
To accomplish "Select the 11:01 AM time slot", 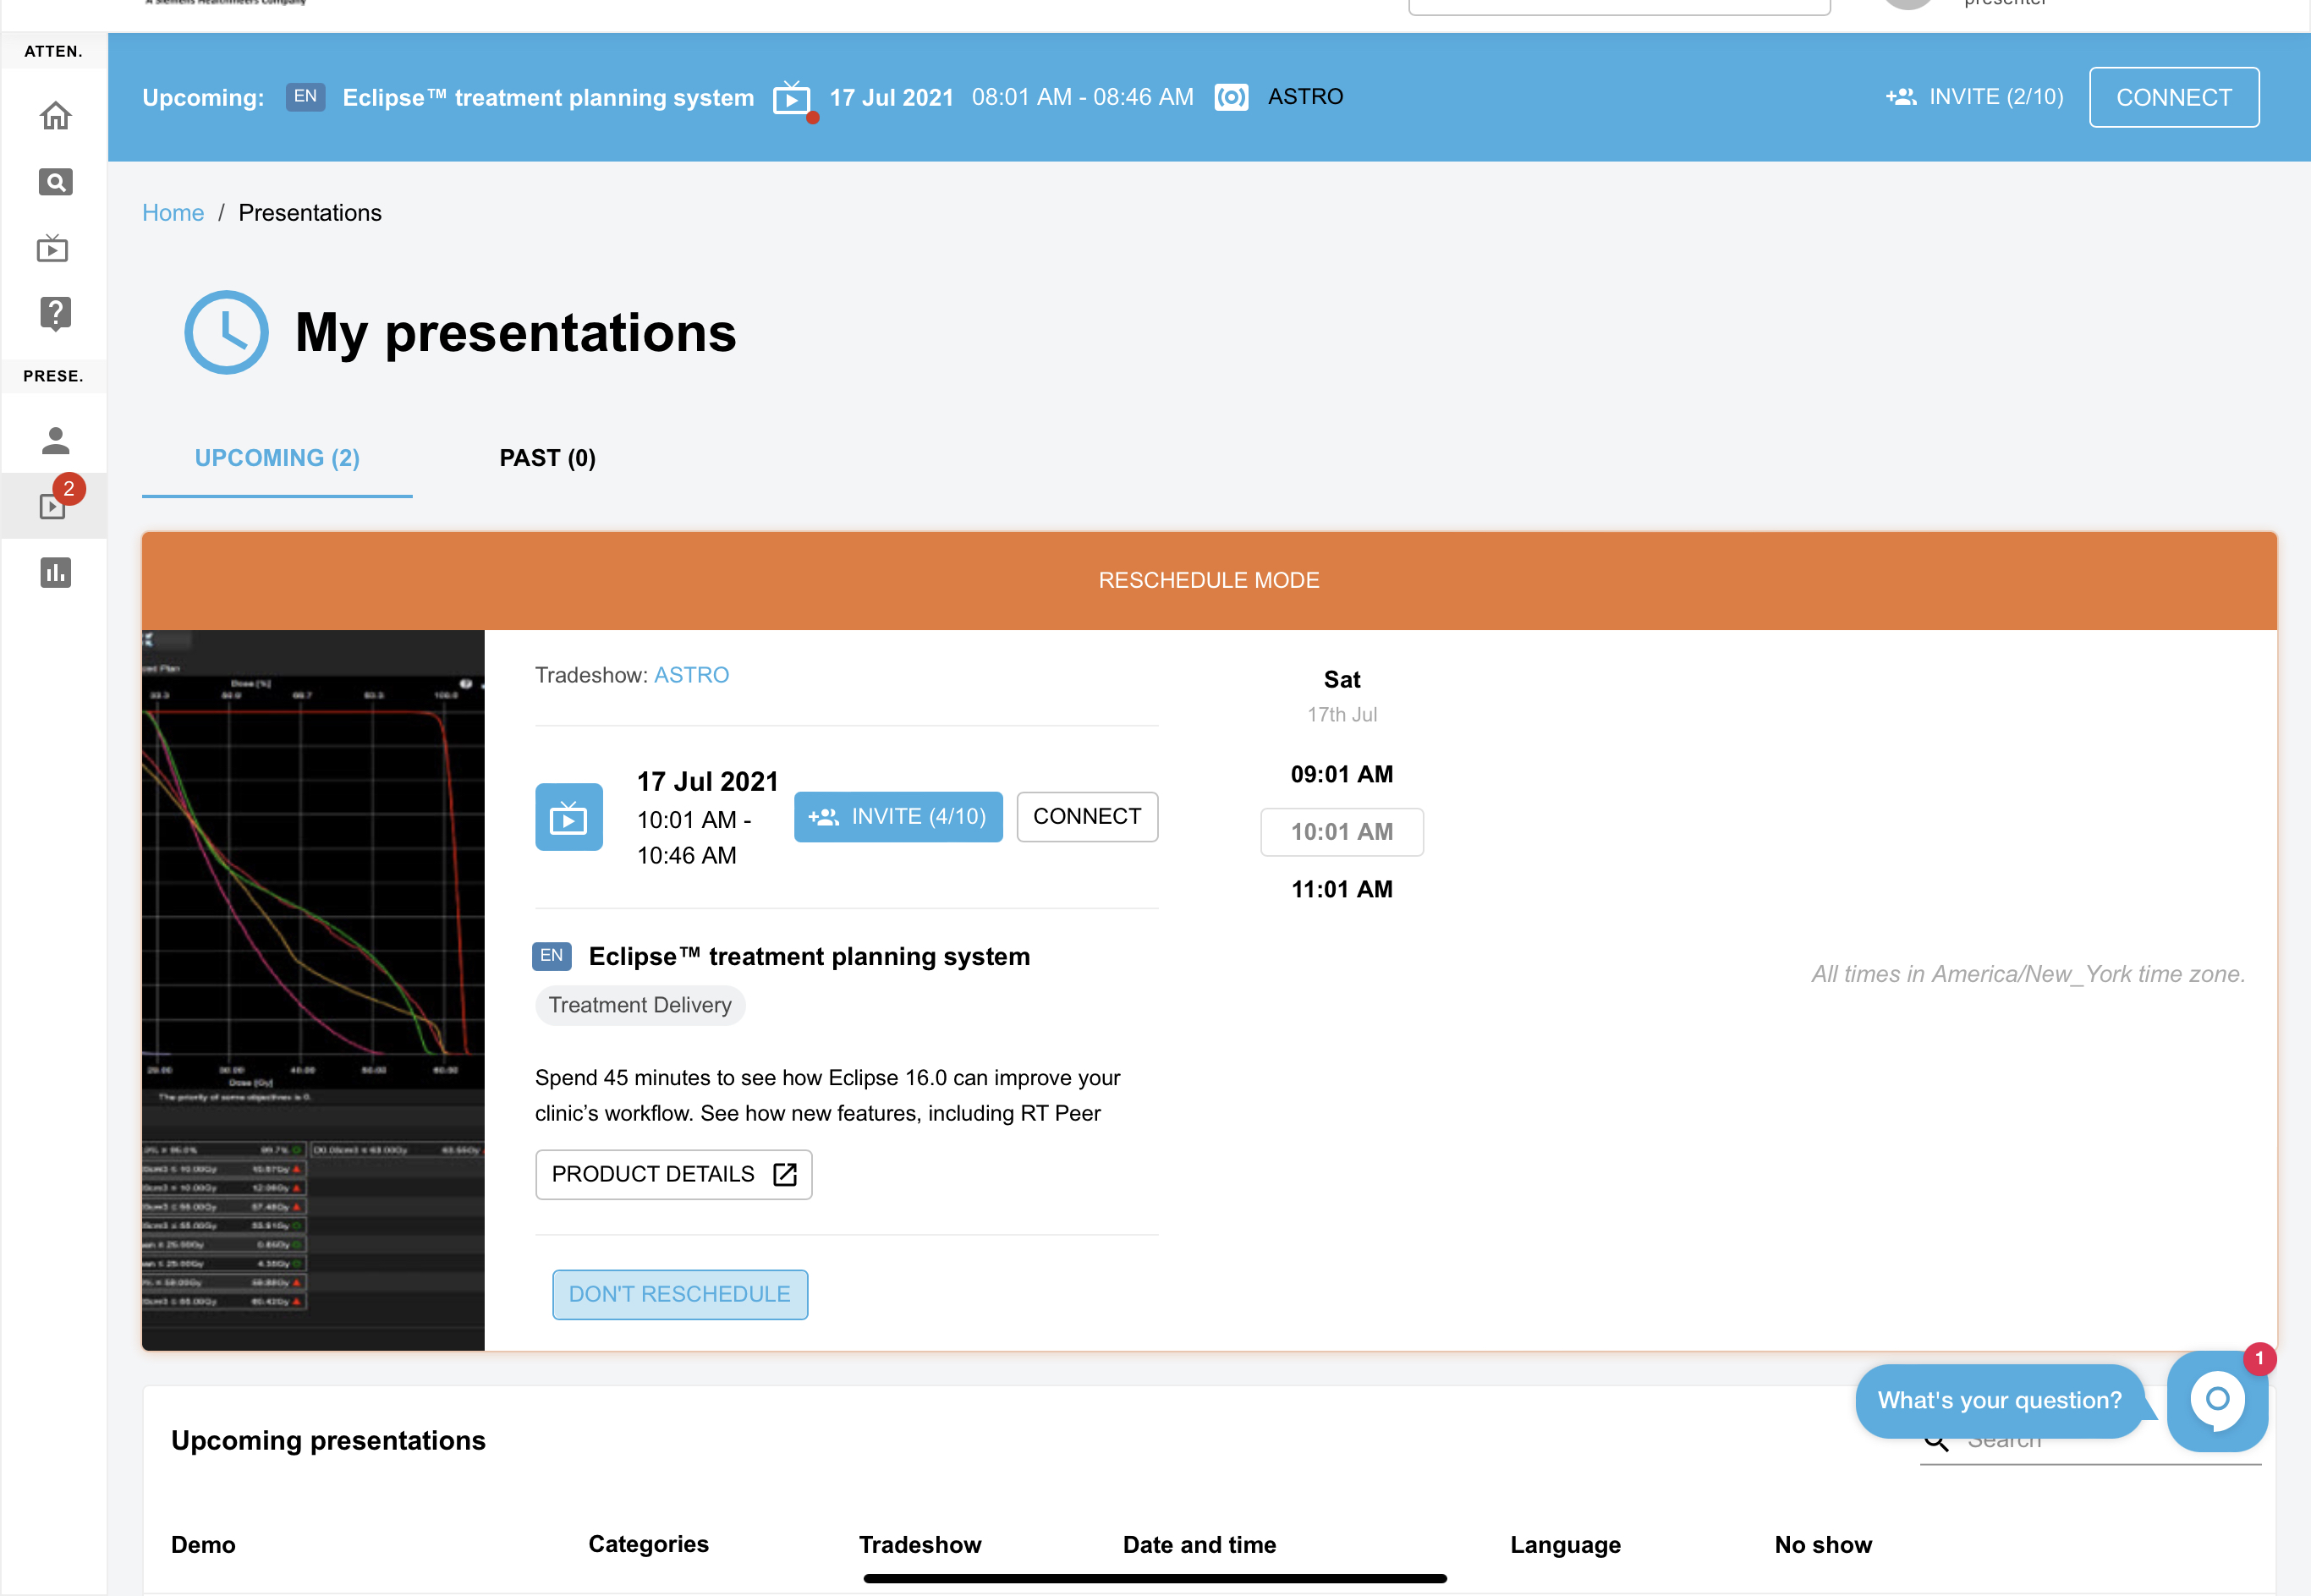I will (x=1341, y=889).
